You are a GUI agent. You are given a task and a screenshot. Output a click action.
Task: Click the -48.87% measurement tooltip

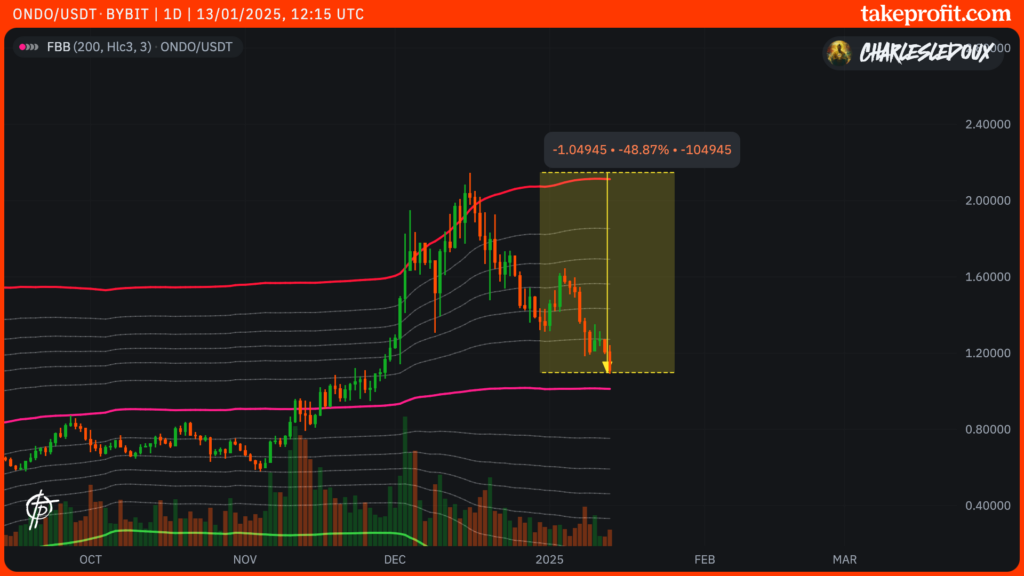coord(642,150)
